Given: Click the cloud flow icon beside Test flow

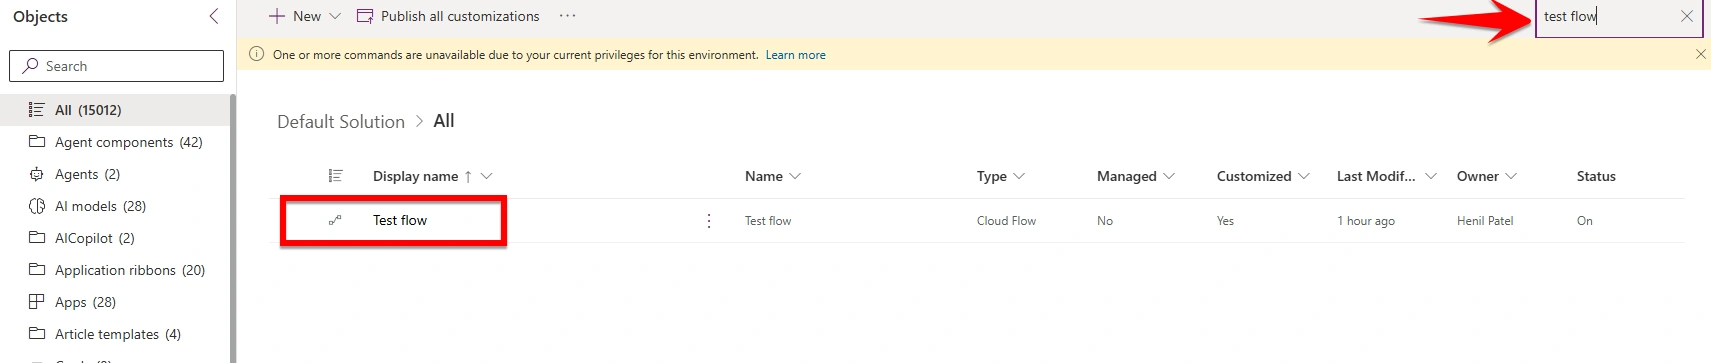Looking at the screenshot, I should (x=335, y=220).
